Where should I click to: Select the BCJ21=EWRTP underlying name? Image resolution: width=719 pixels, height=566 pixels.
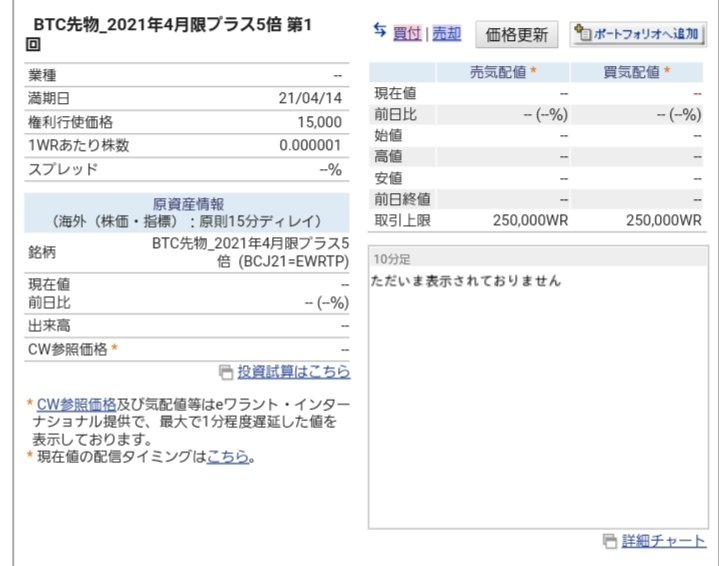(x=250, y=252)
